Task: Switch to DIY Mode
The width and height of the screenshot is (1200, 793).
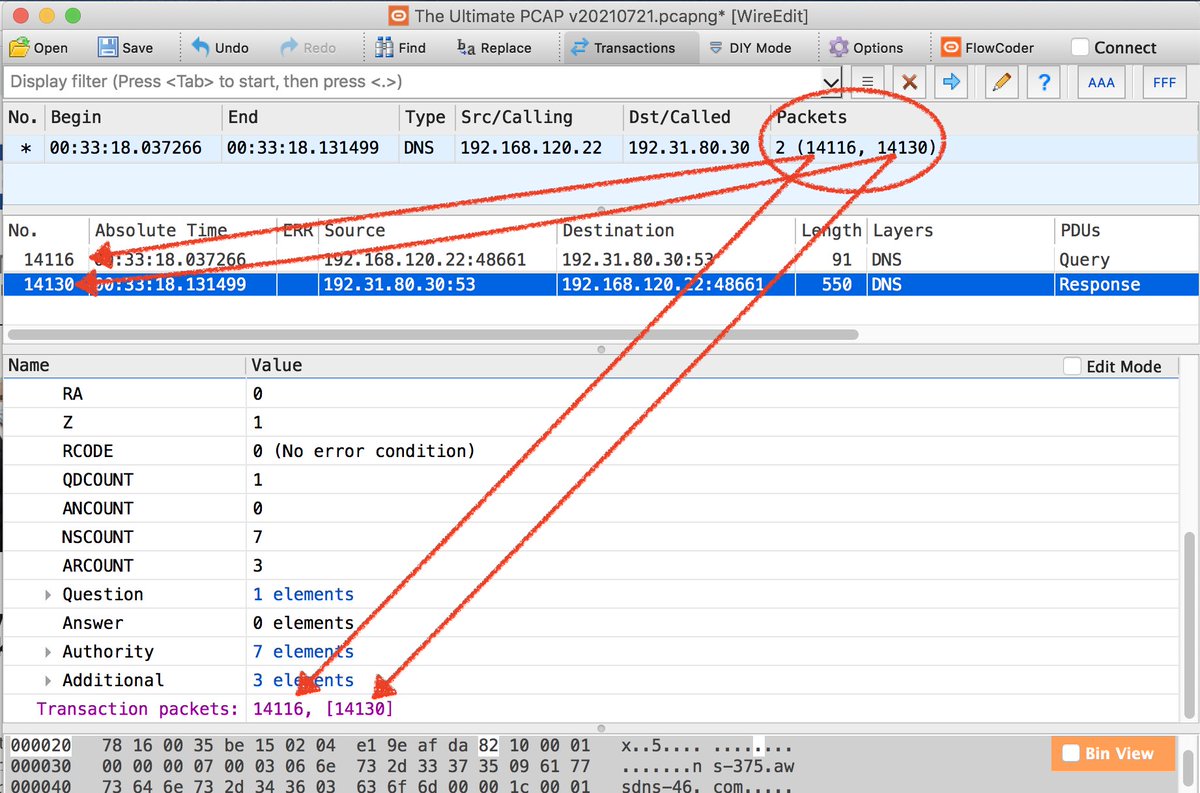Action: pyautogui.click(x=749, y=47)
